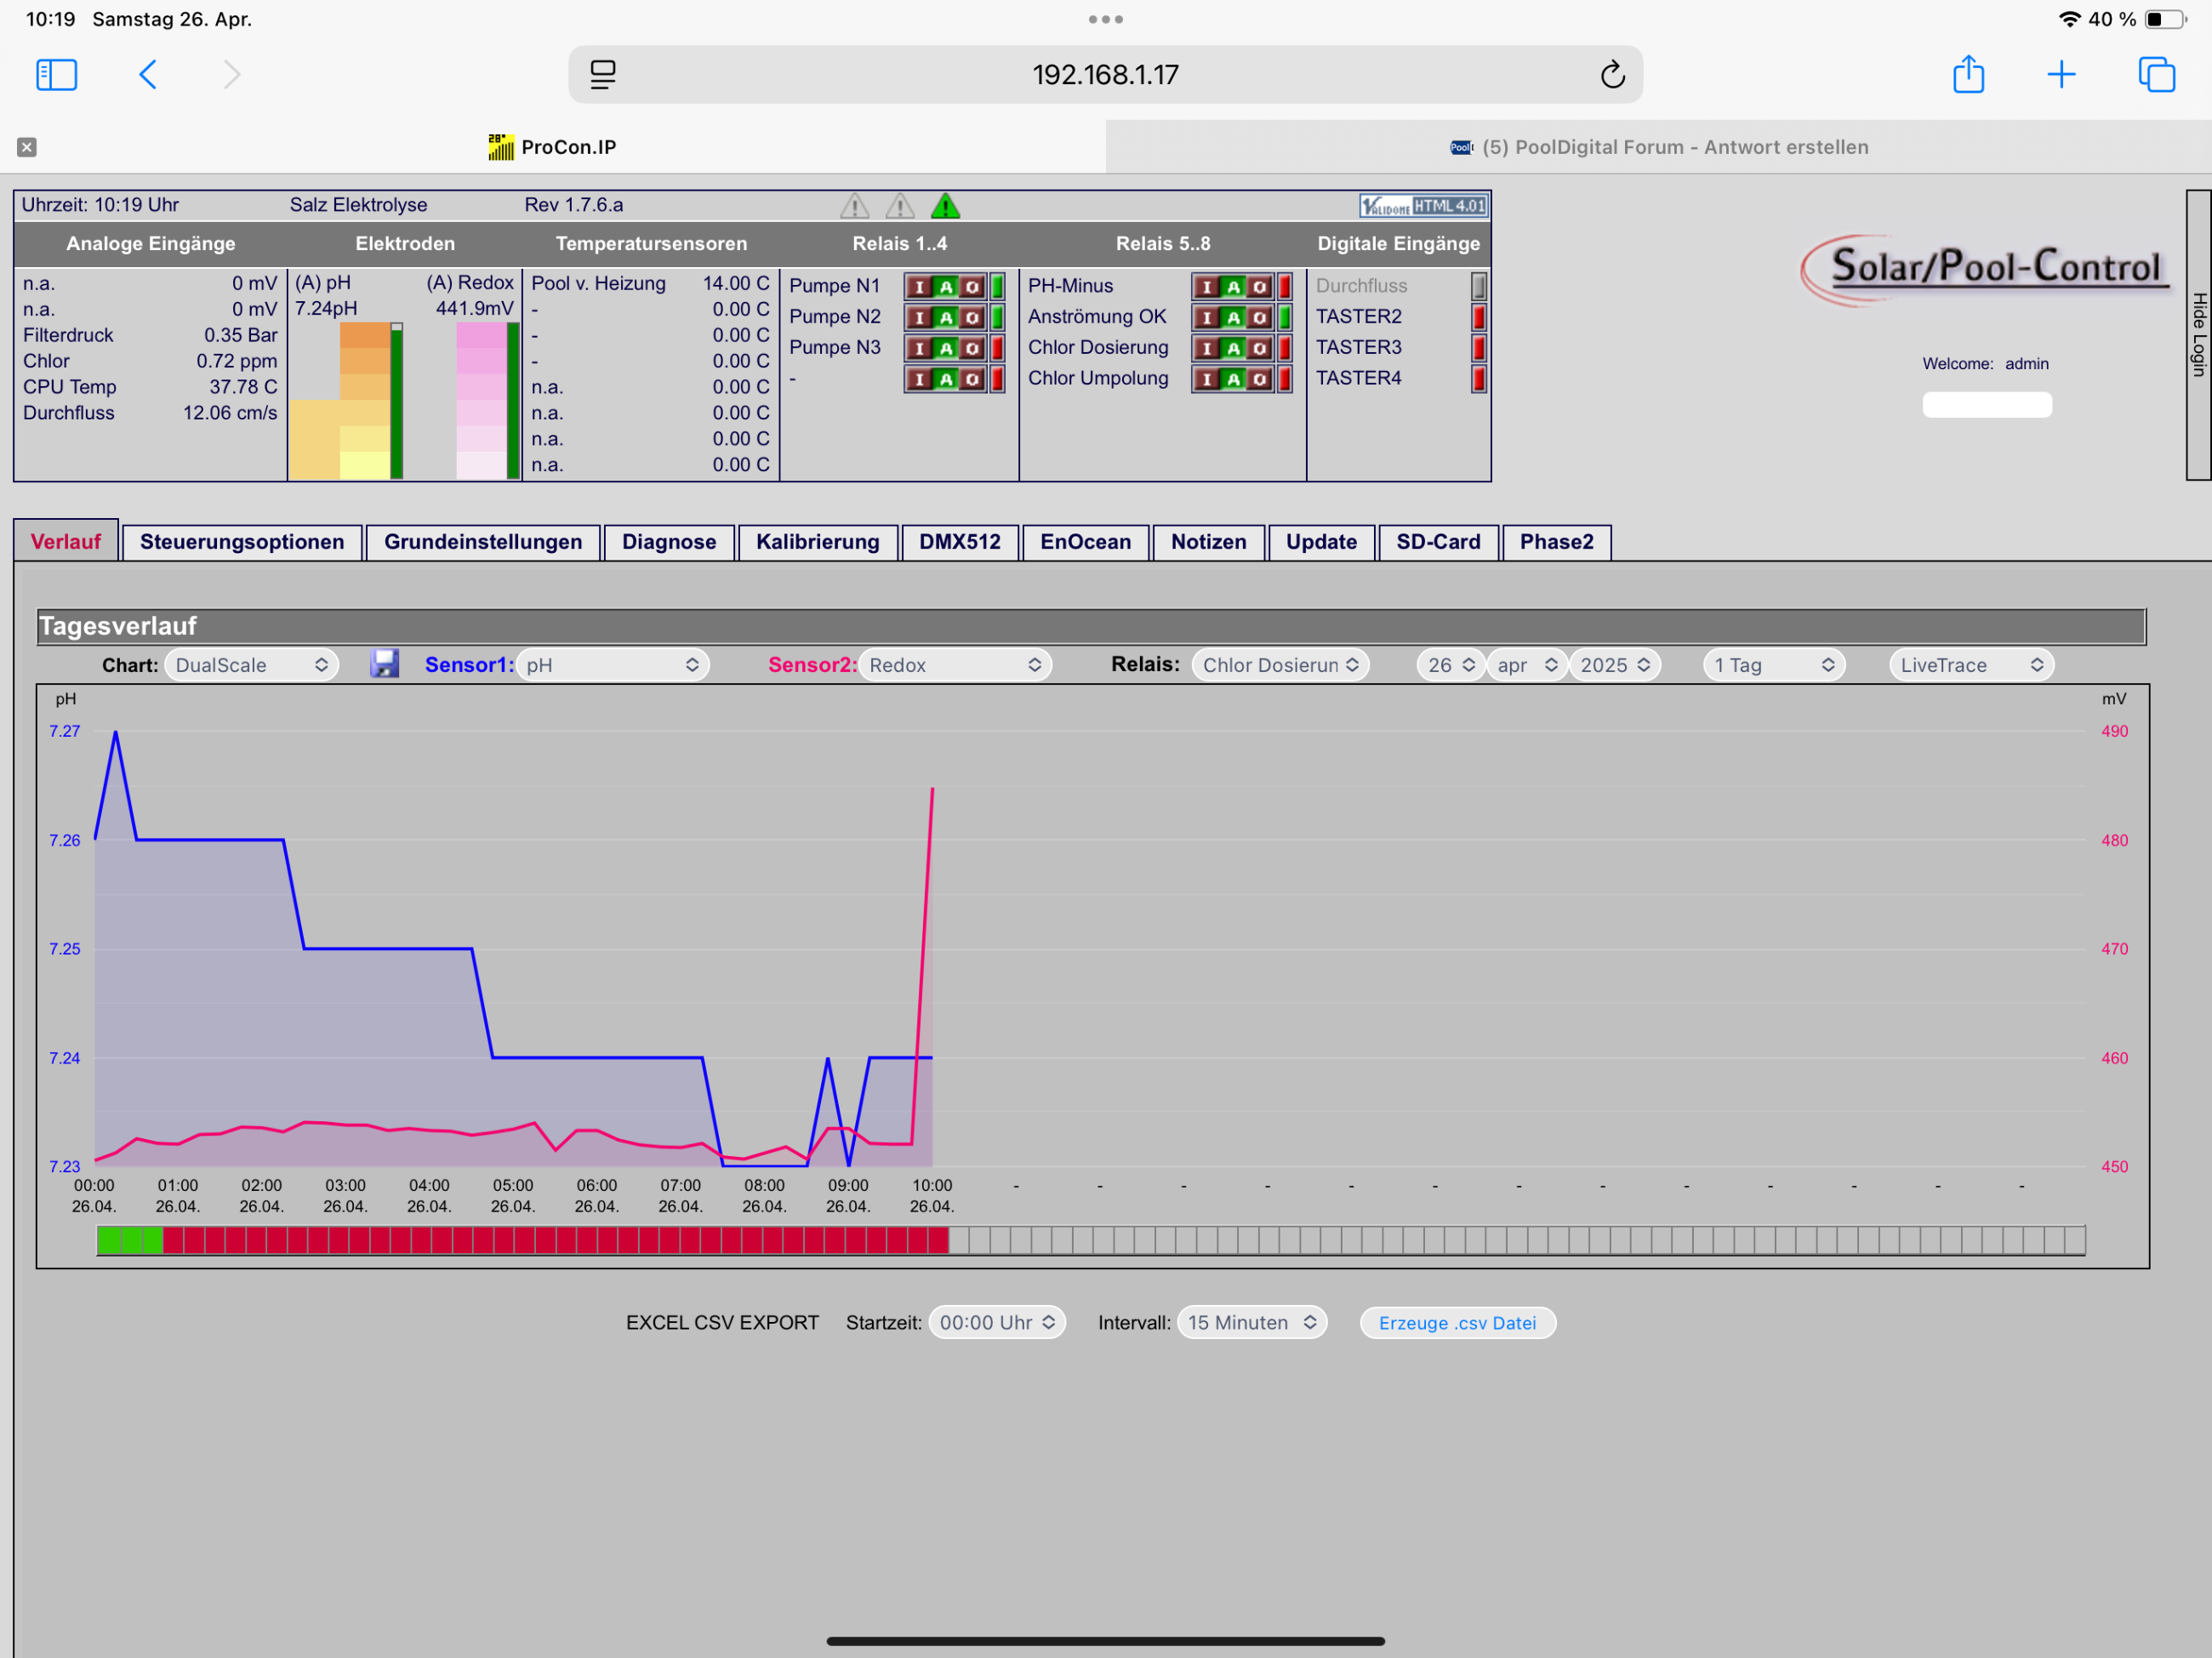The width and height of the screenshot is (2212, 1658).
Task: Open the Share sheet icon
Action: (1968, 74)
